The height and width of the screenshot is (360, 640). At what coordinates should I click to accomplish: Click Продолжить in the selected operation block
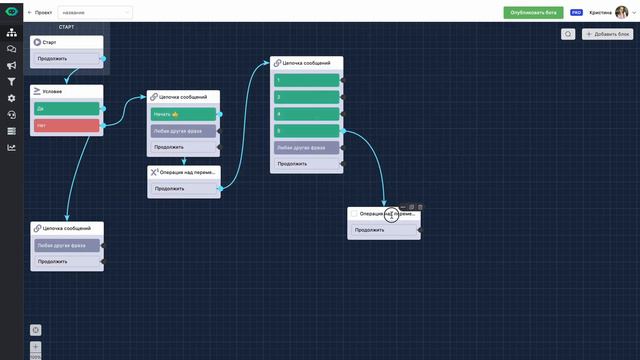coord(384,230)
